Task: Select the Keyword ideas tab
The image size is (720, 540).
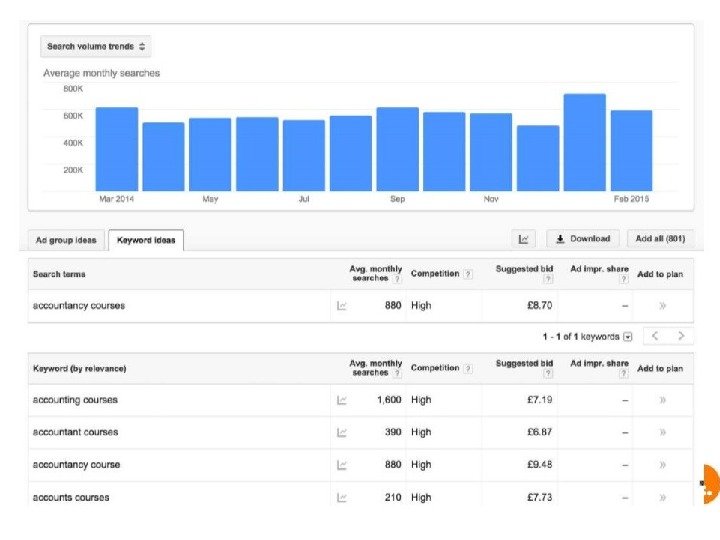Action: 146,240
